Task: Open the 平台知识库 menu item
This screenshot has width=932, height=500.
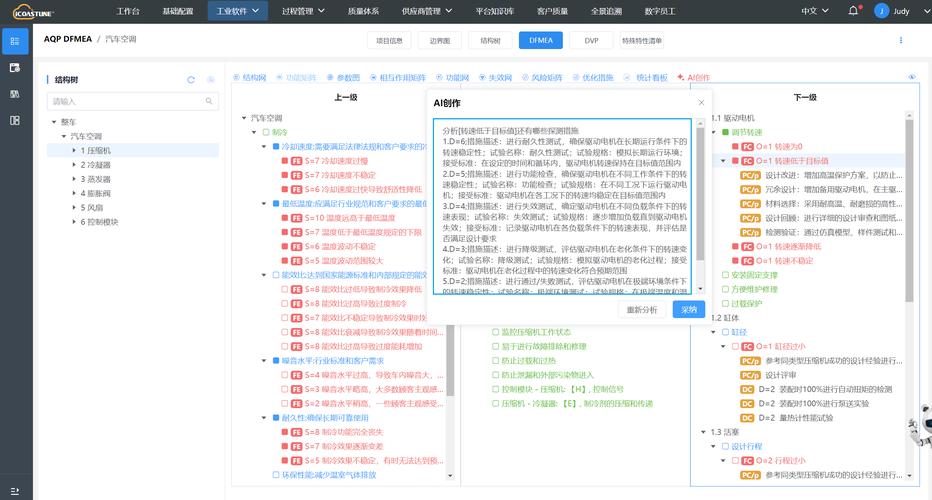Action: click(495, 11)
